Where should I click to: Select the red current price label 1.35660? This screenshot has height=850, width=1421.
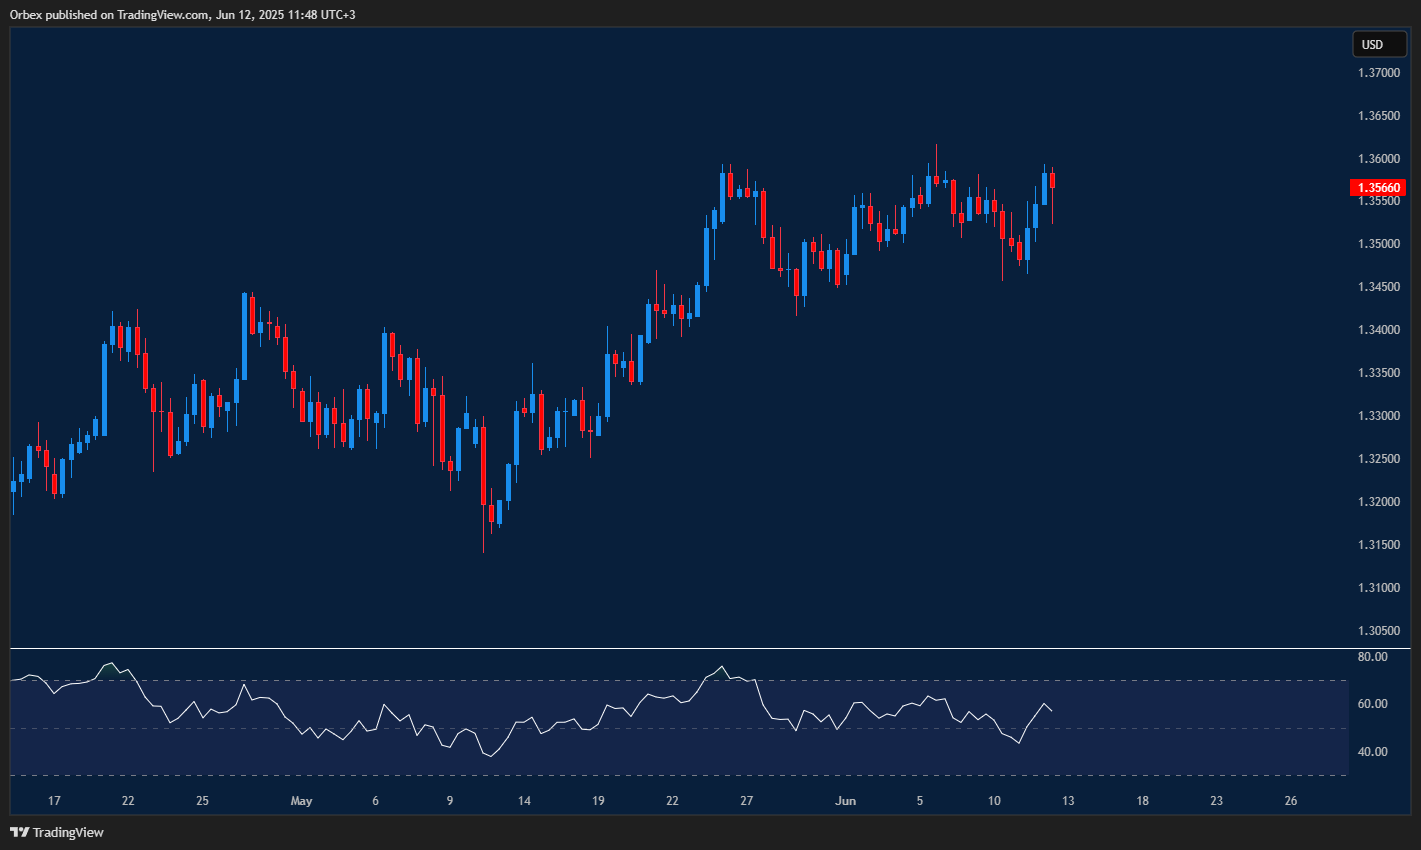[1380, 187]
